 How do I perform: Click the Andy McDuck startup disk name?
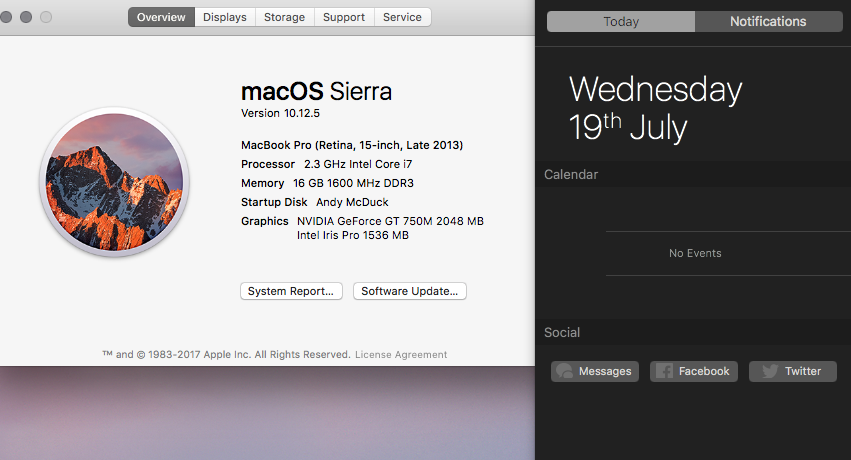[352, 202]
